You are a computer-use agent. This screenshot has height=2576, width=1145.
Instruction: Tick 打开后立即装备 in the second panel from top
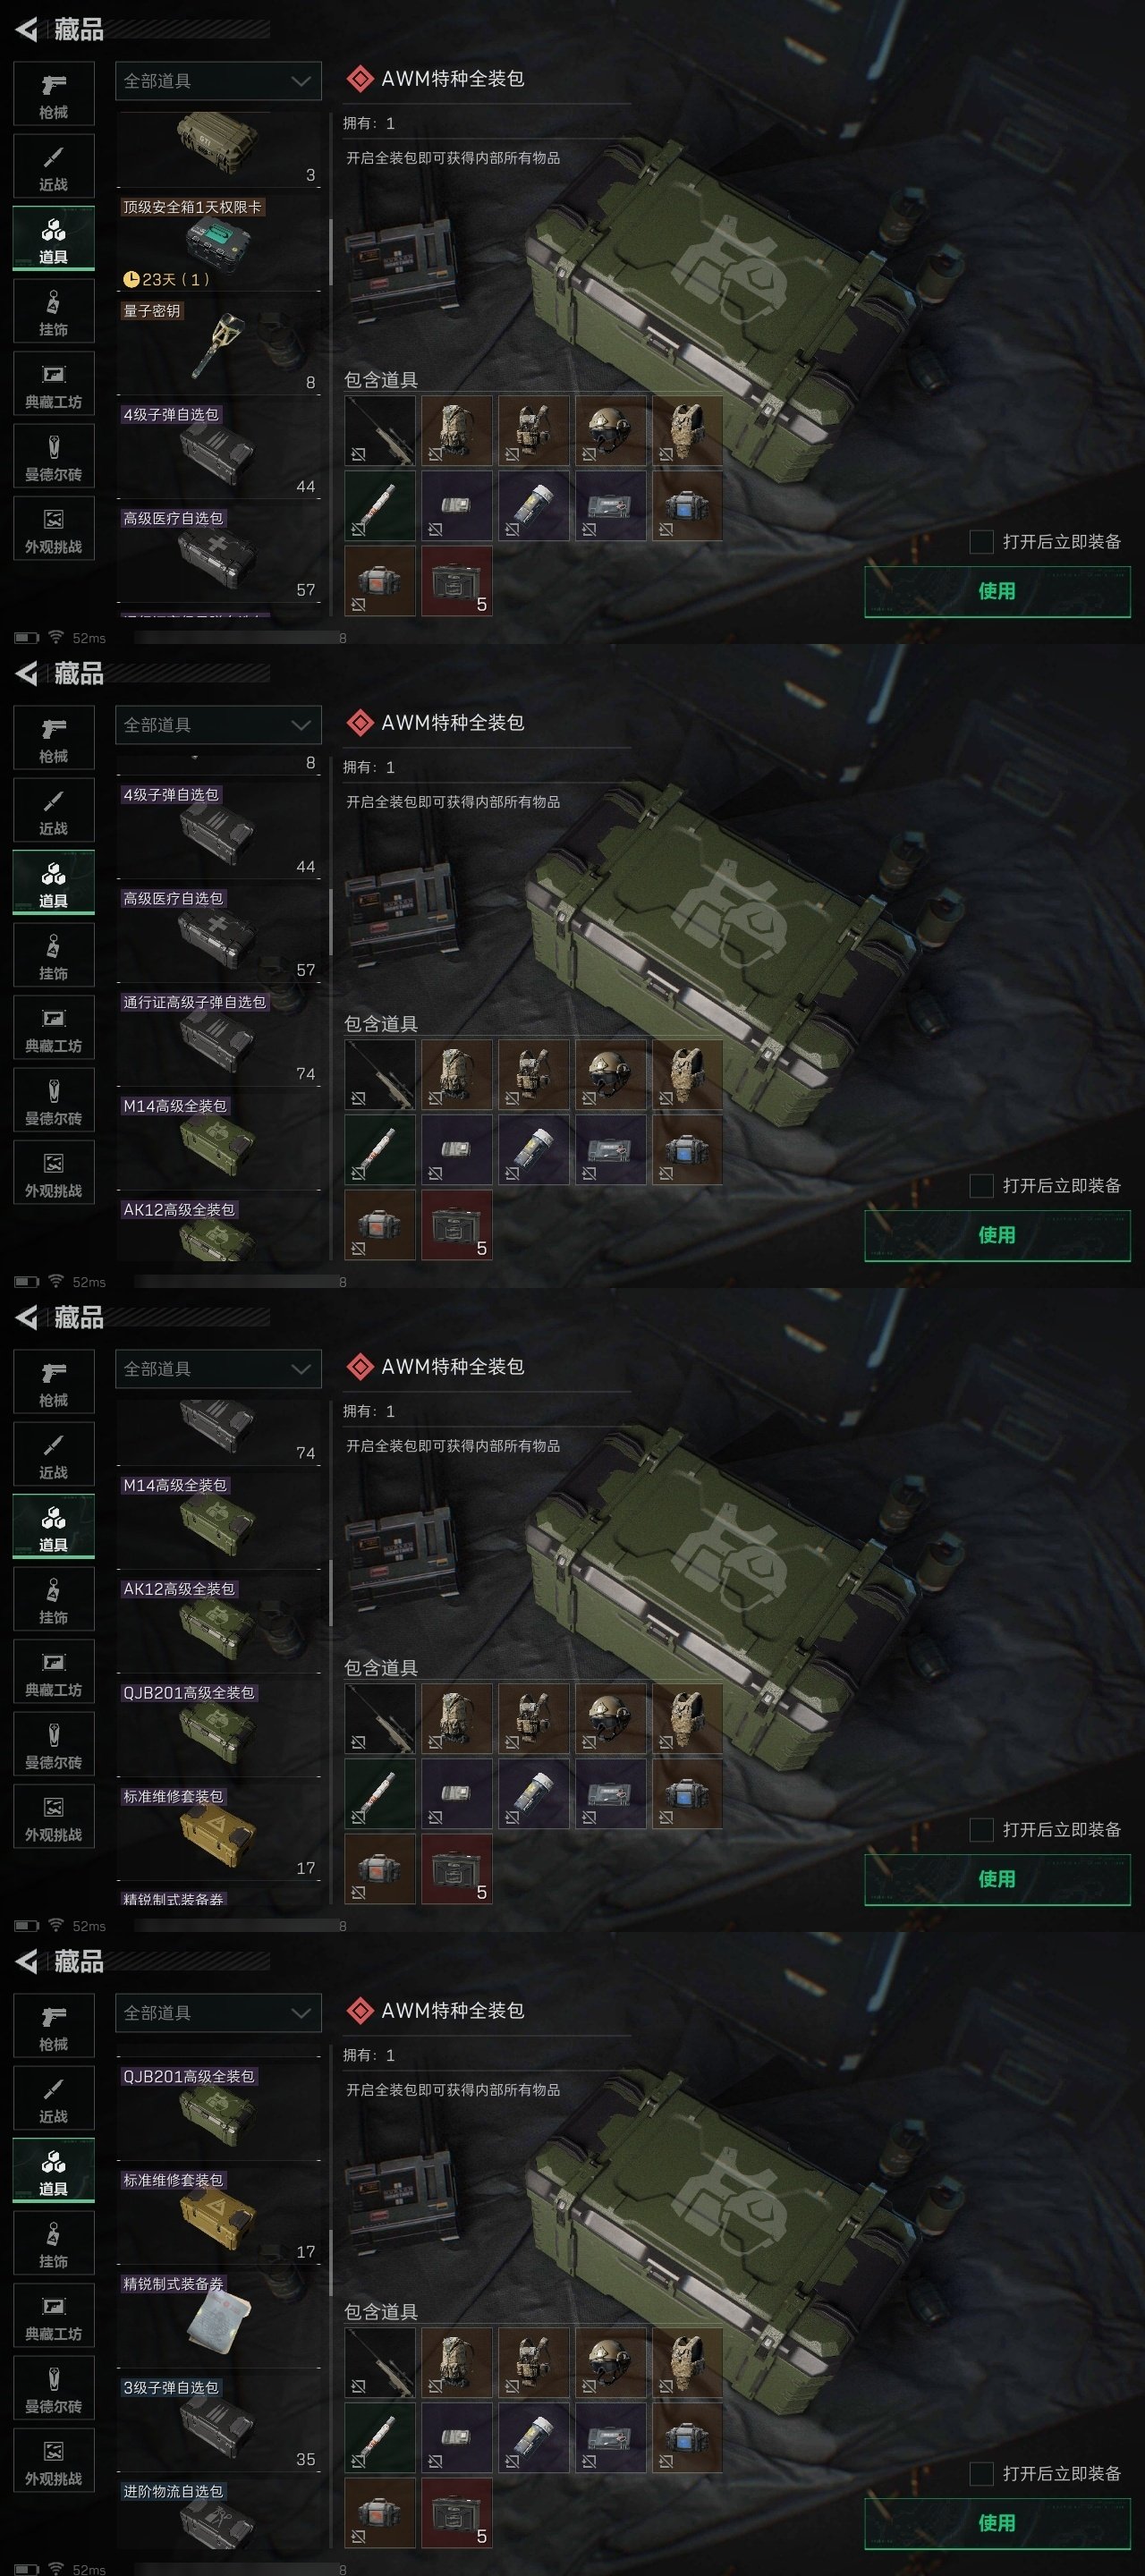[x=981, y=1186]
